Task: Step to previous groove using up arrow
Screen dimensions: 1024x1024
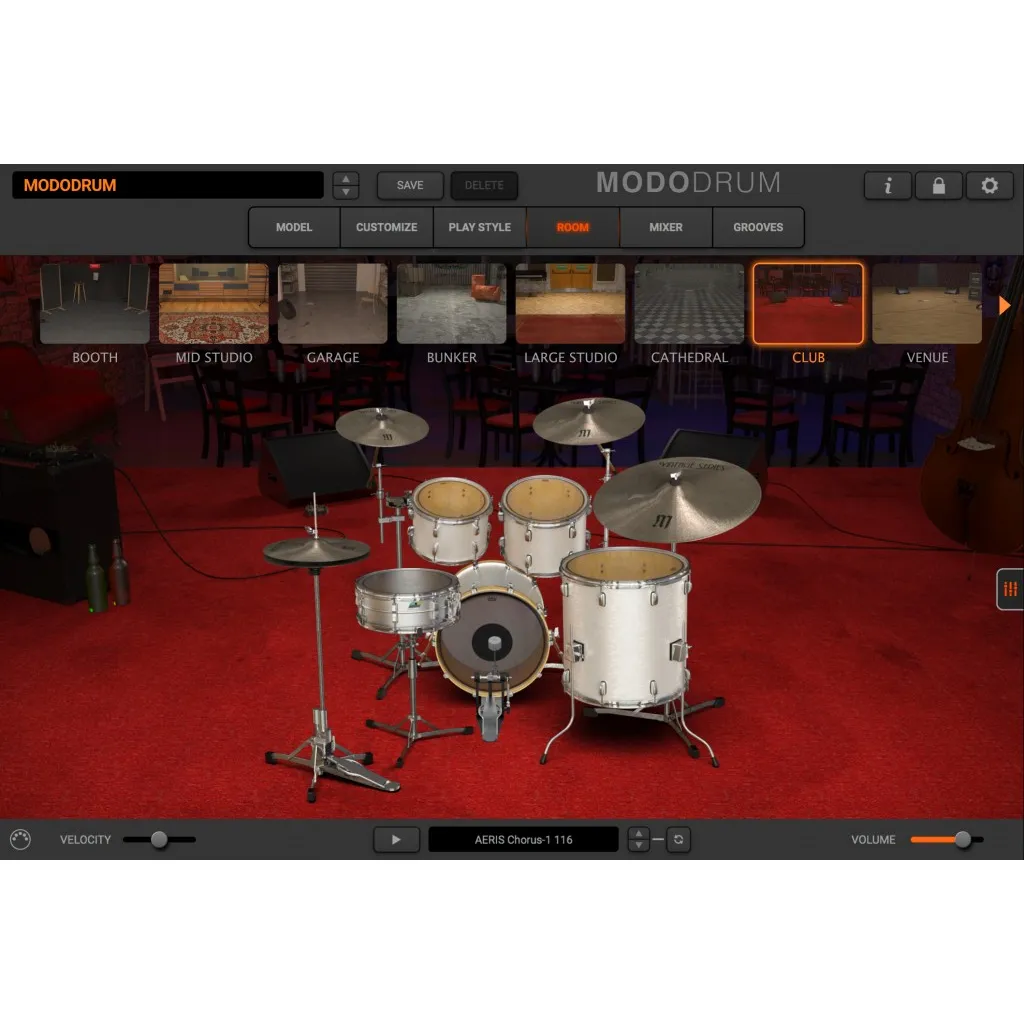Action: point(638,833)
